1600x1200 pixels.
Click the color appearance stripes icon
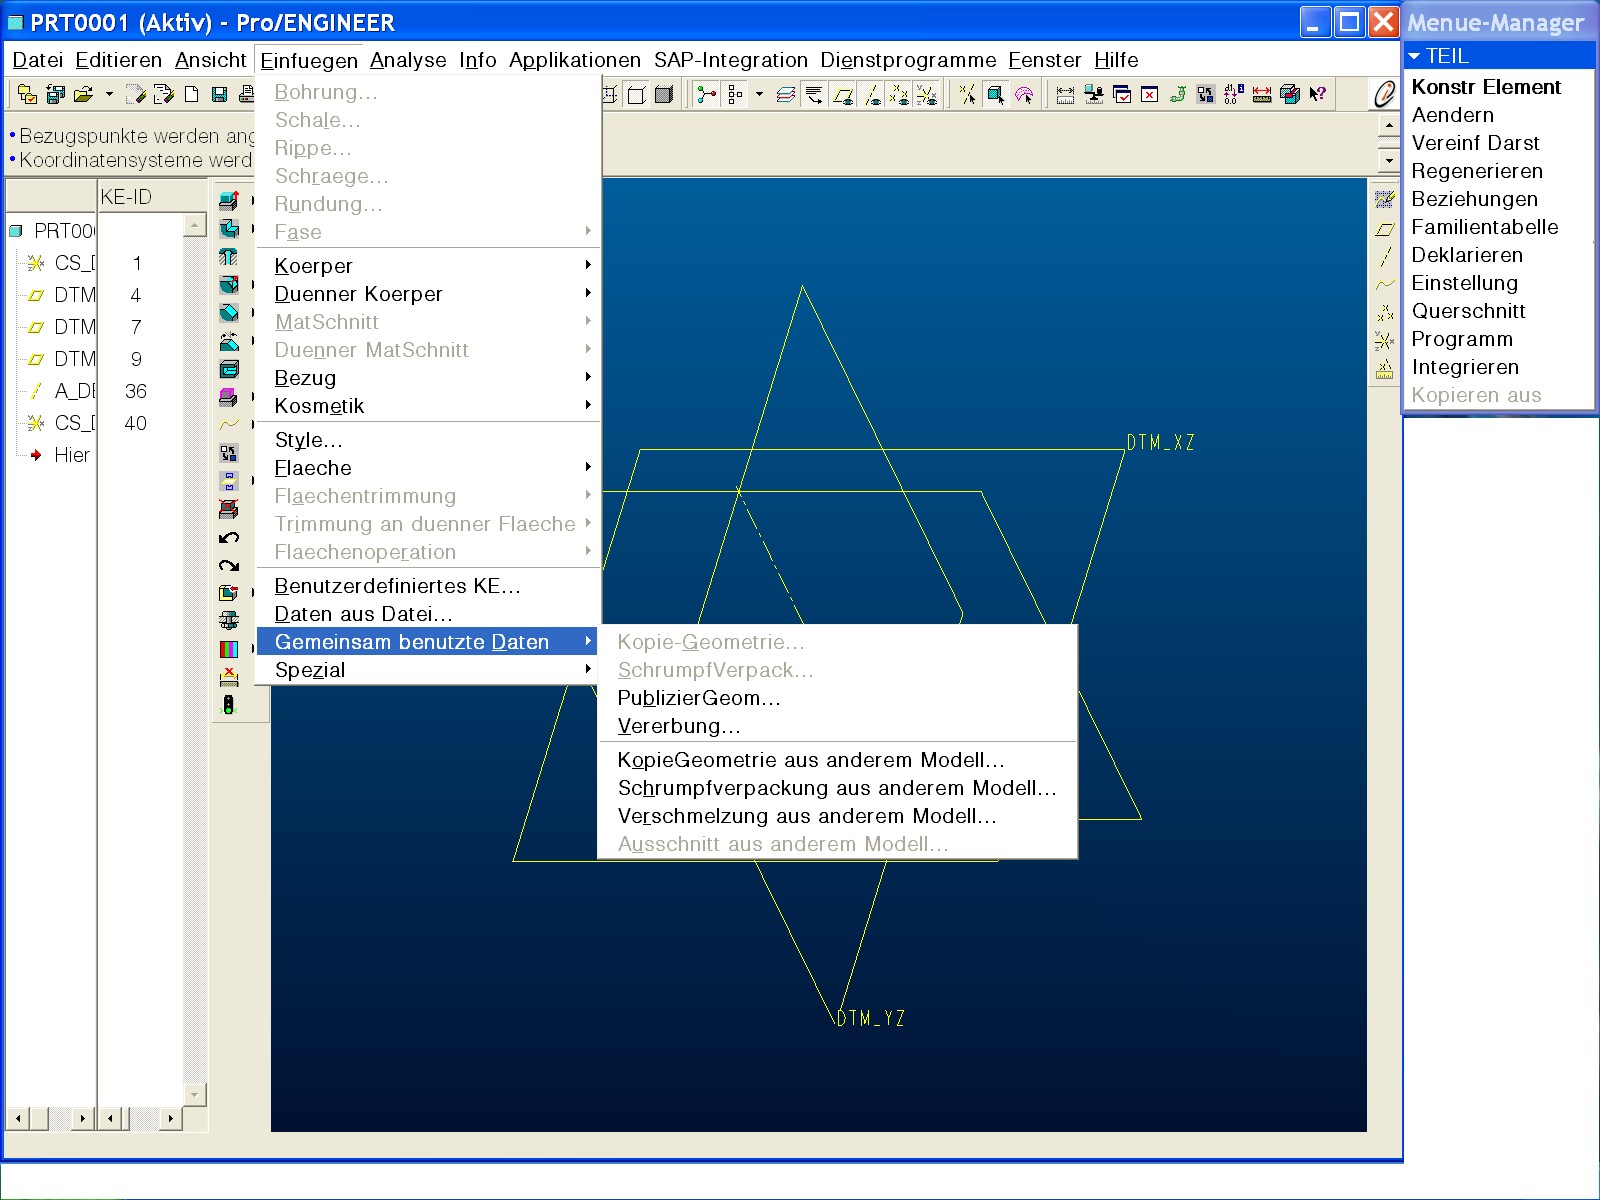229,650
